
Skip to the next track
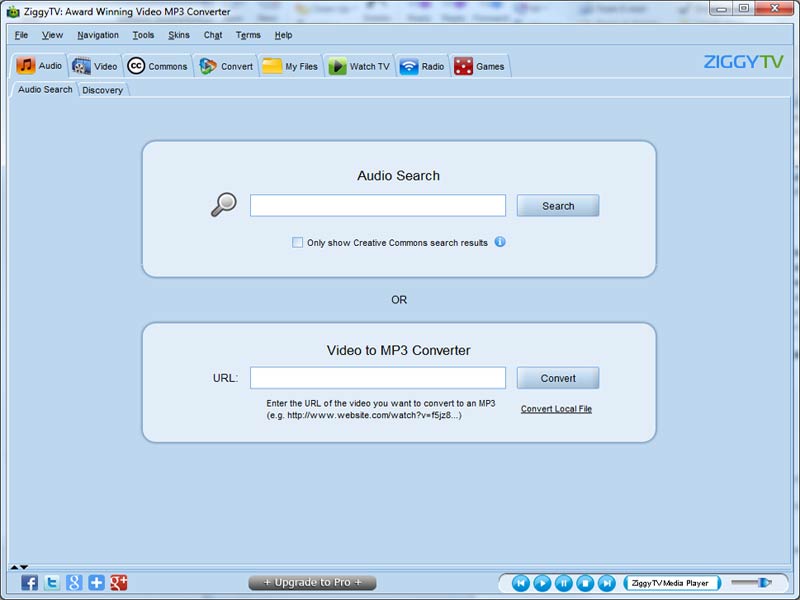point(607,583)
